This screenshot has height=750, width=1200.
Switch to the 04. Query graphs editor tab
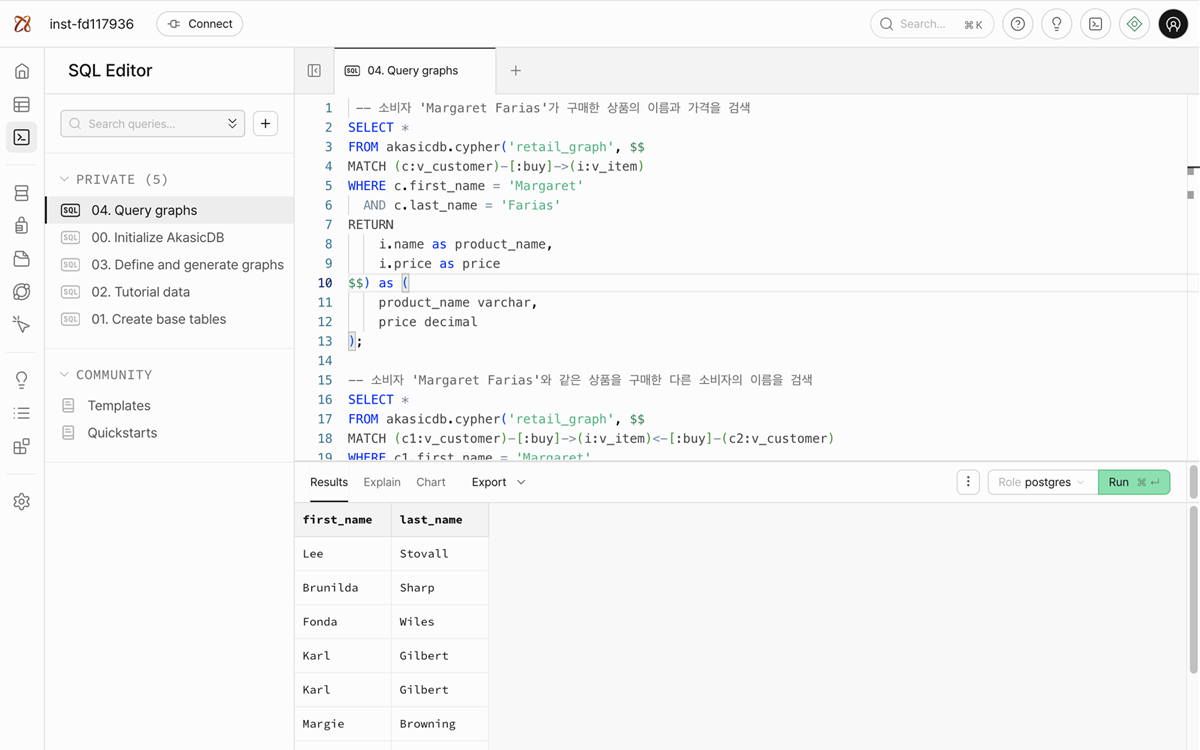pos(415,71)
